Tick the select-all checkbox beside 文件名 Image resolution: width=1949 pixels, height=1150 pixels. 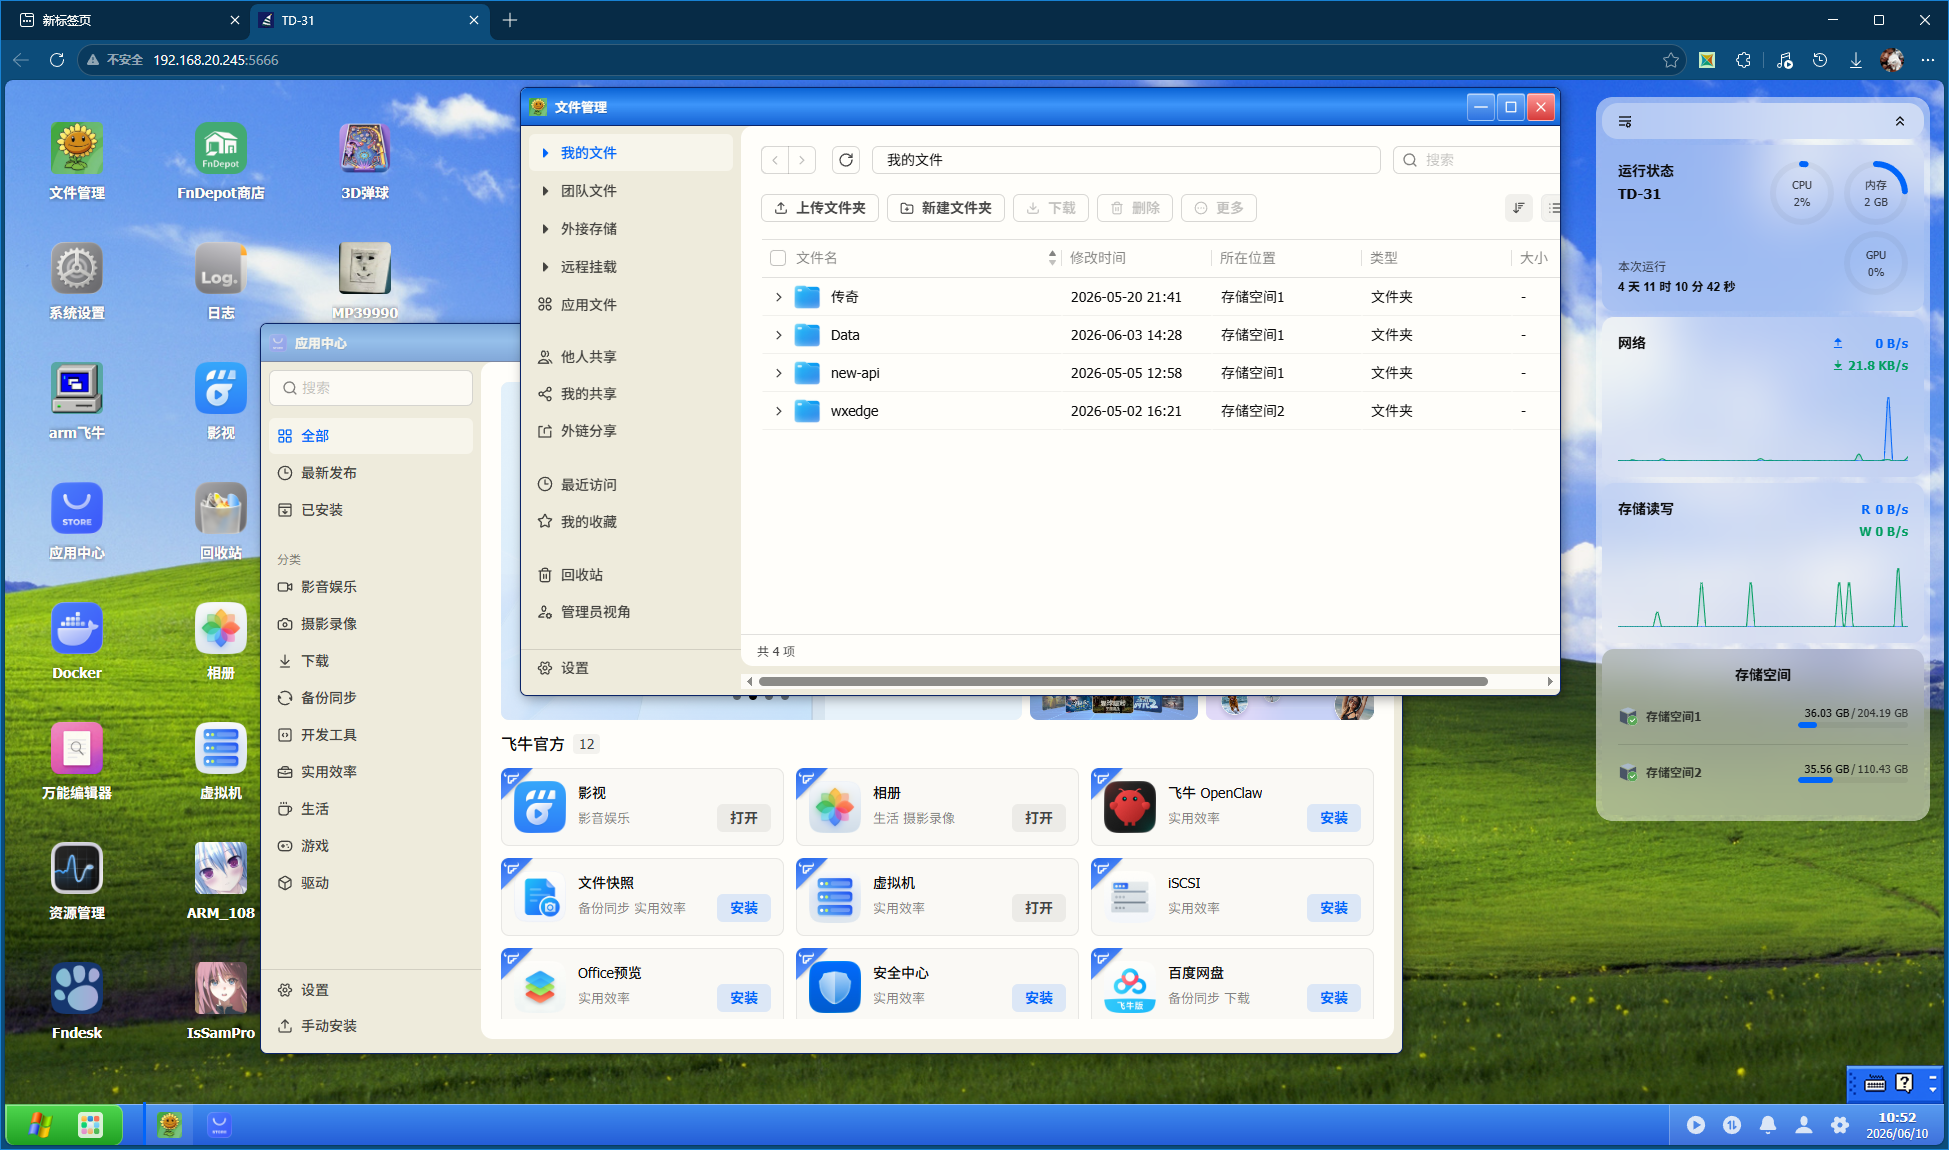pyautogui.click(x=778, y=258)
